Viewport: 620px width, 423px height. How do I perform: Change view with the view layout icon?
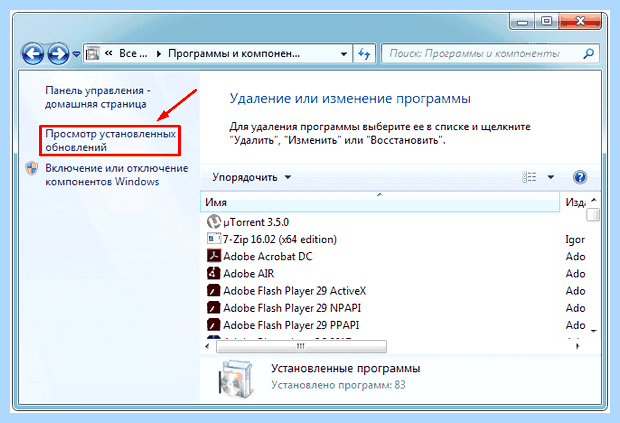tap(529, 177)
